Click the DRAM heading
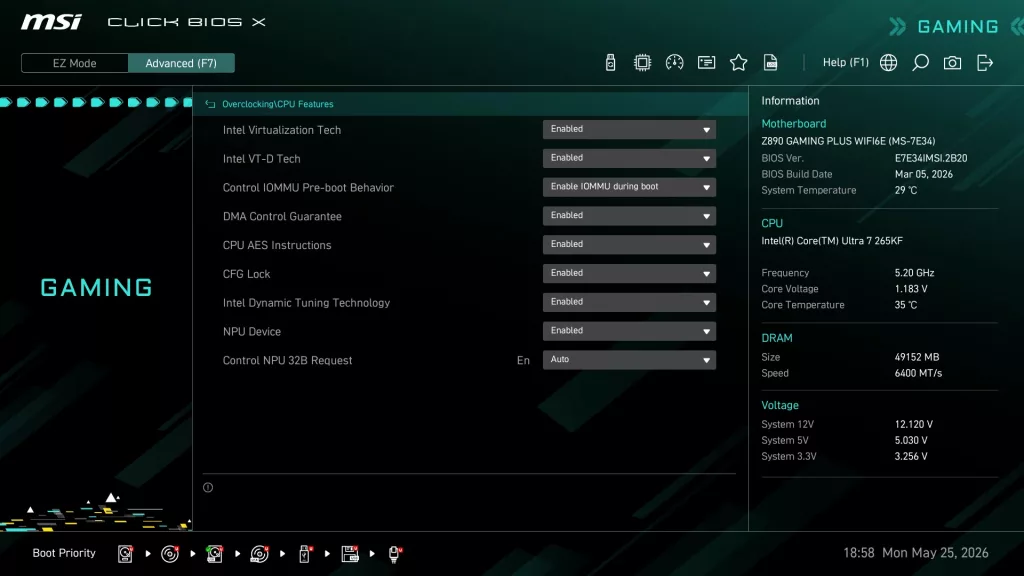 click(x=776, y=338)
